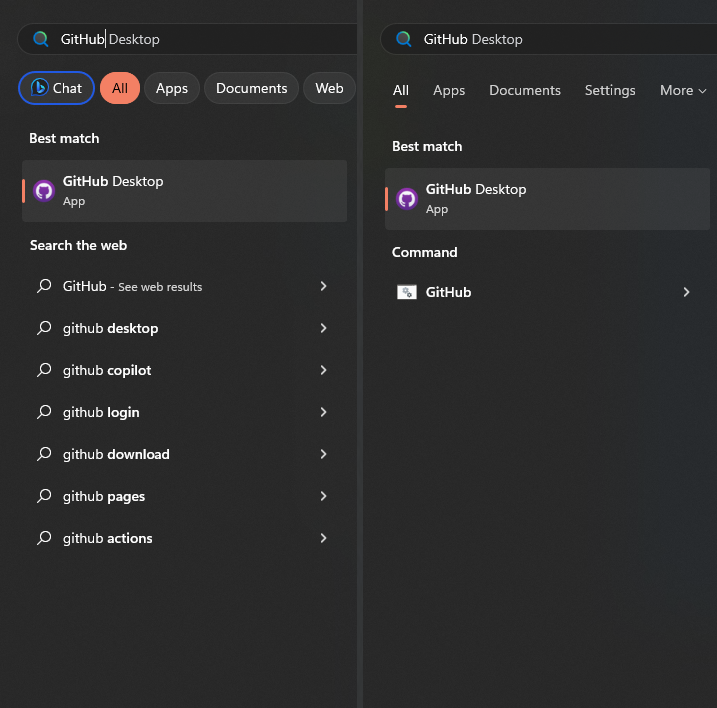The width and height of the screenshot is (717, 708).
Task: Expand chevron for 'github desktop' suggestion
Action: (323, 328)
